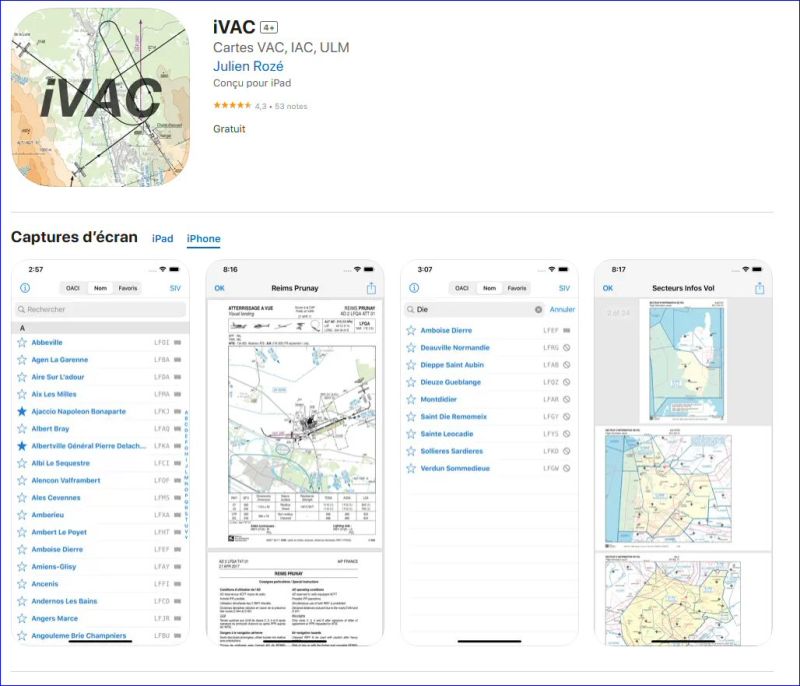Click Reims Prunay text page below chart
The height and width of the screenshot is (686, 800).
(294, 599)
